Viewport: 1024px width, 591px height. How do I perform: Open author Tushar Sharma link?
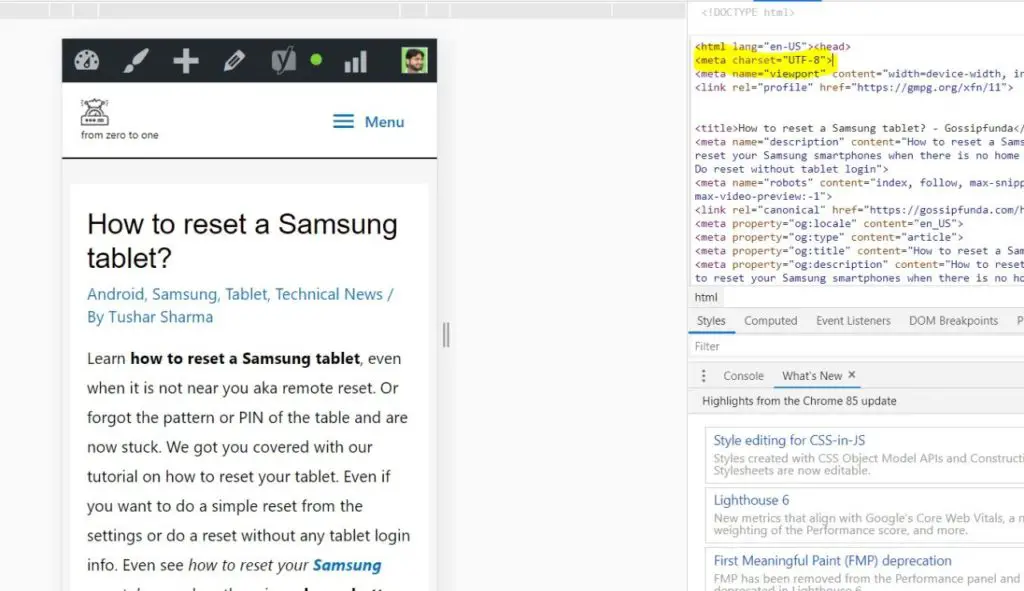(161, 317)
